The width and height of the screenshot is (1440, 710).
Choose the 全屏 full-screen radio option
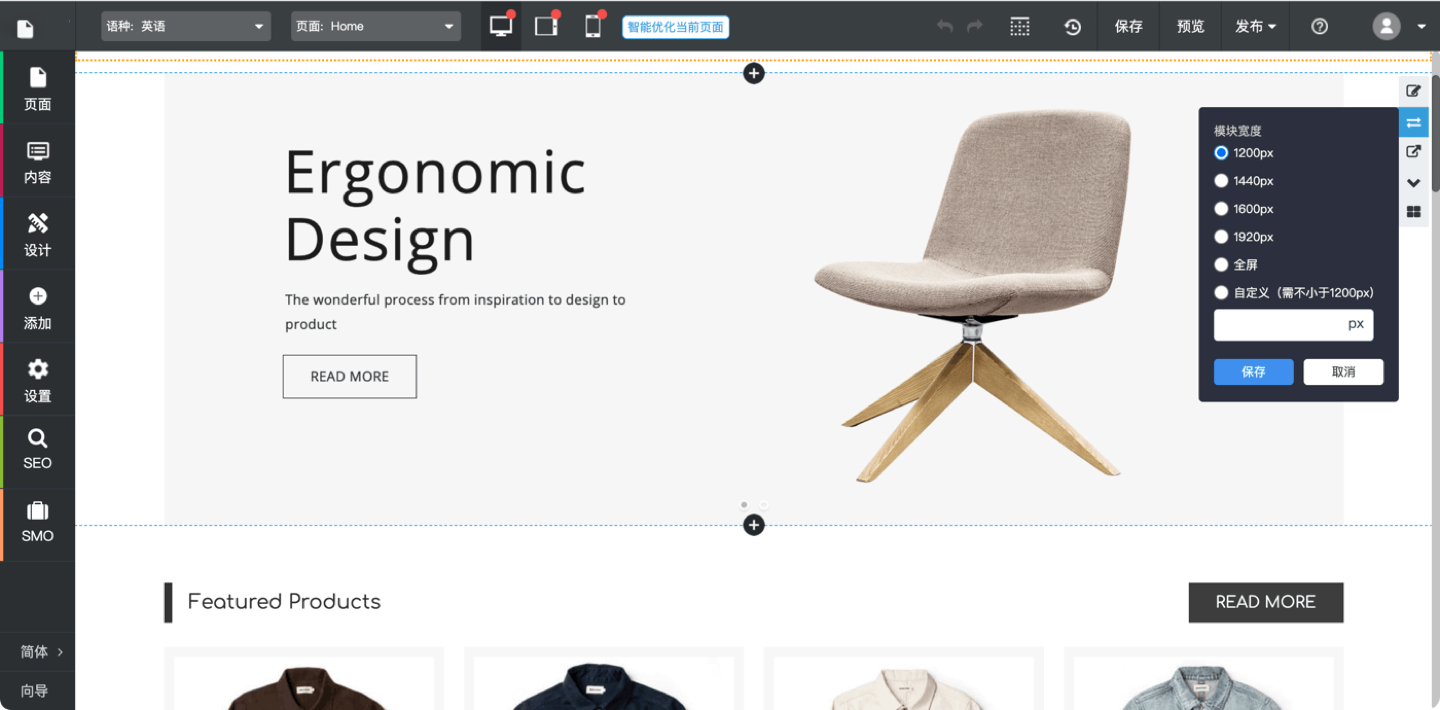[x=1221, y=265]
